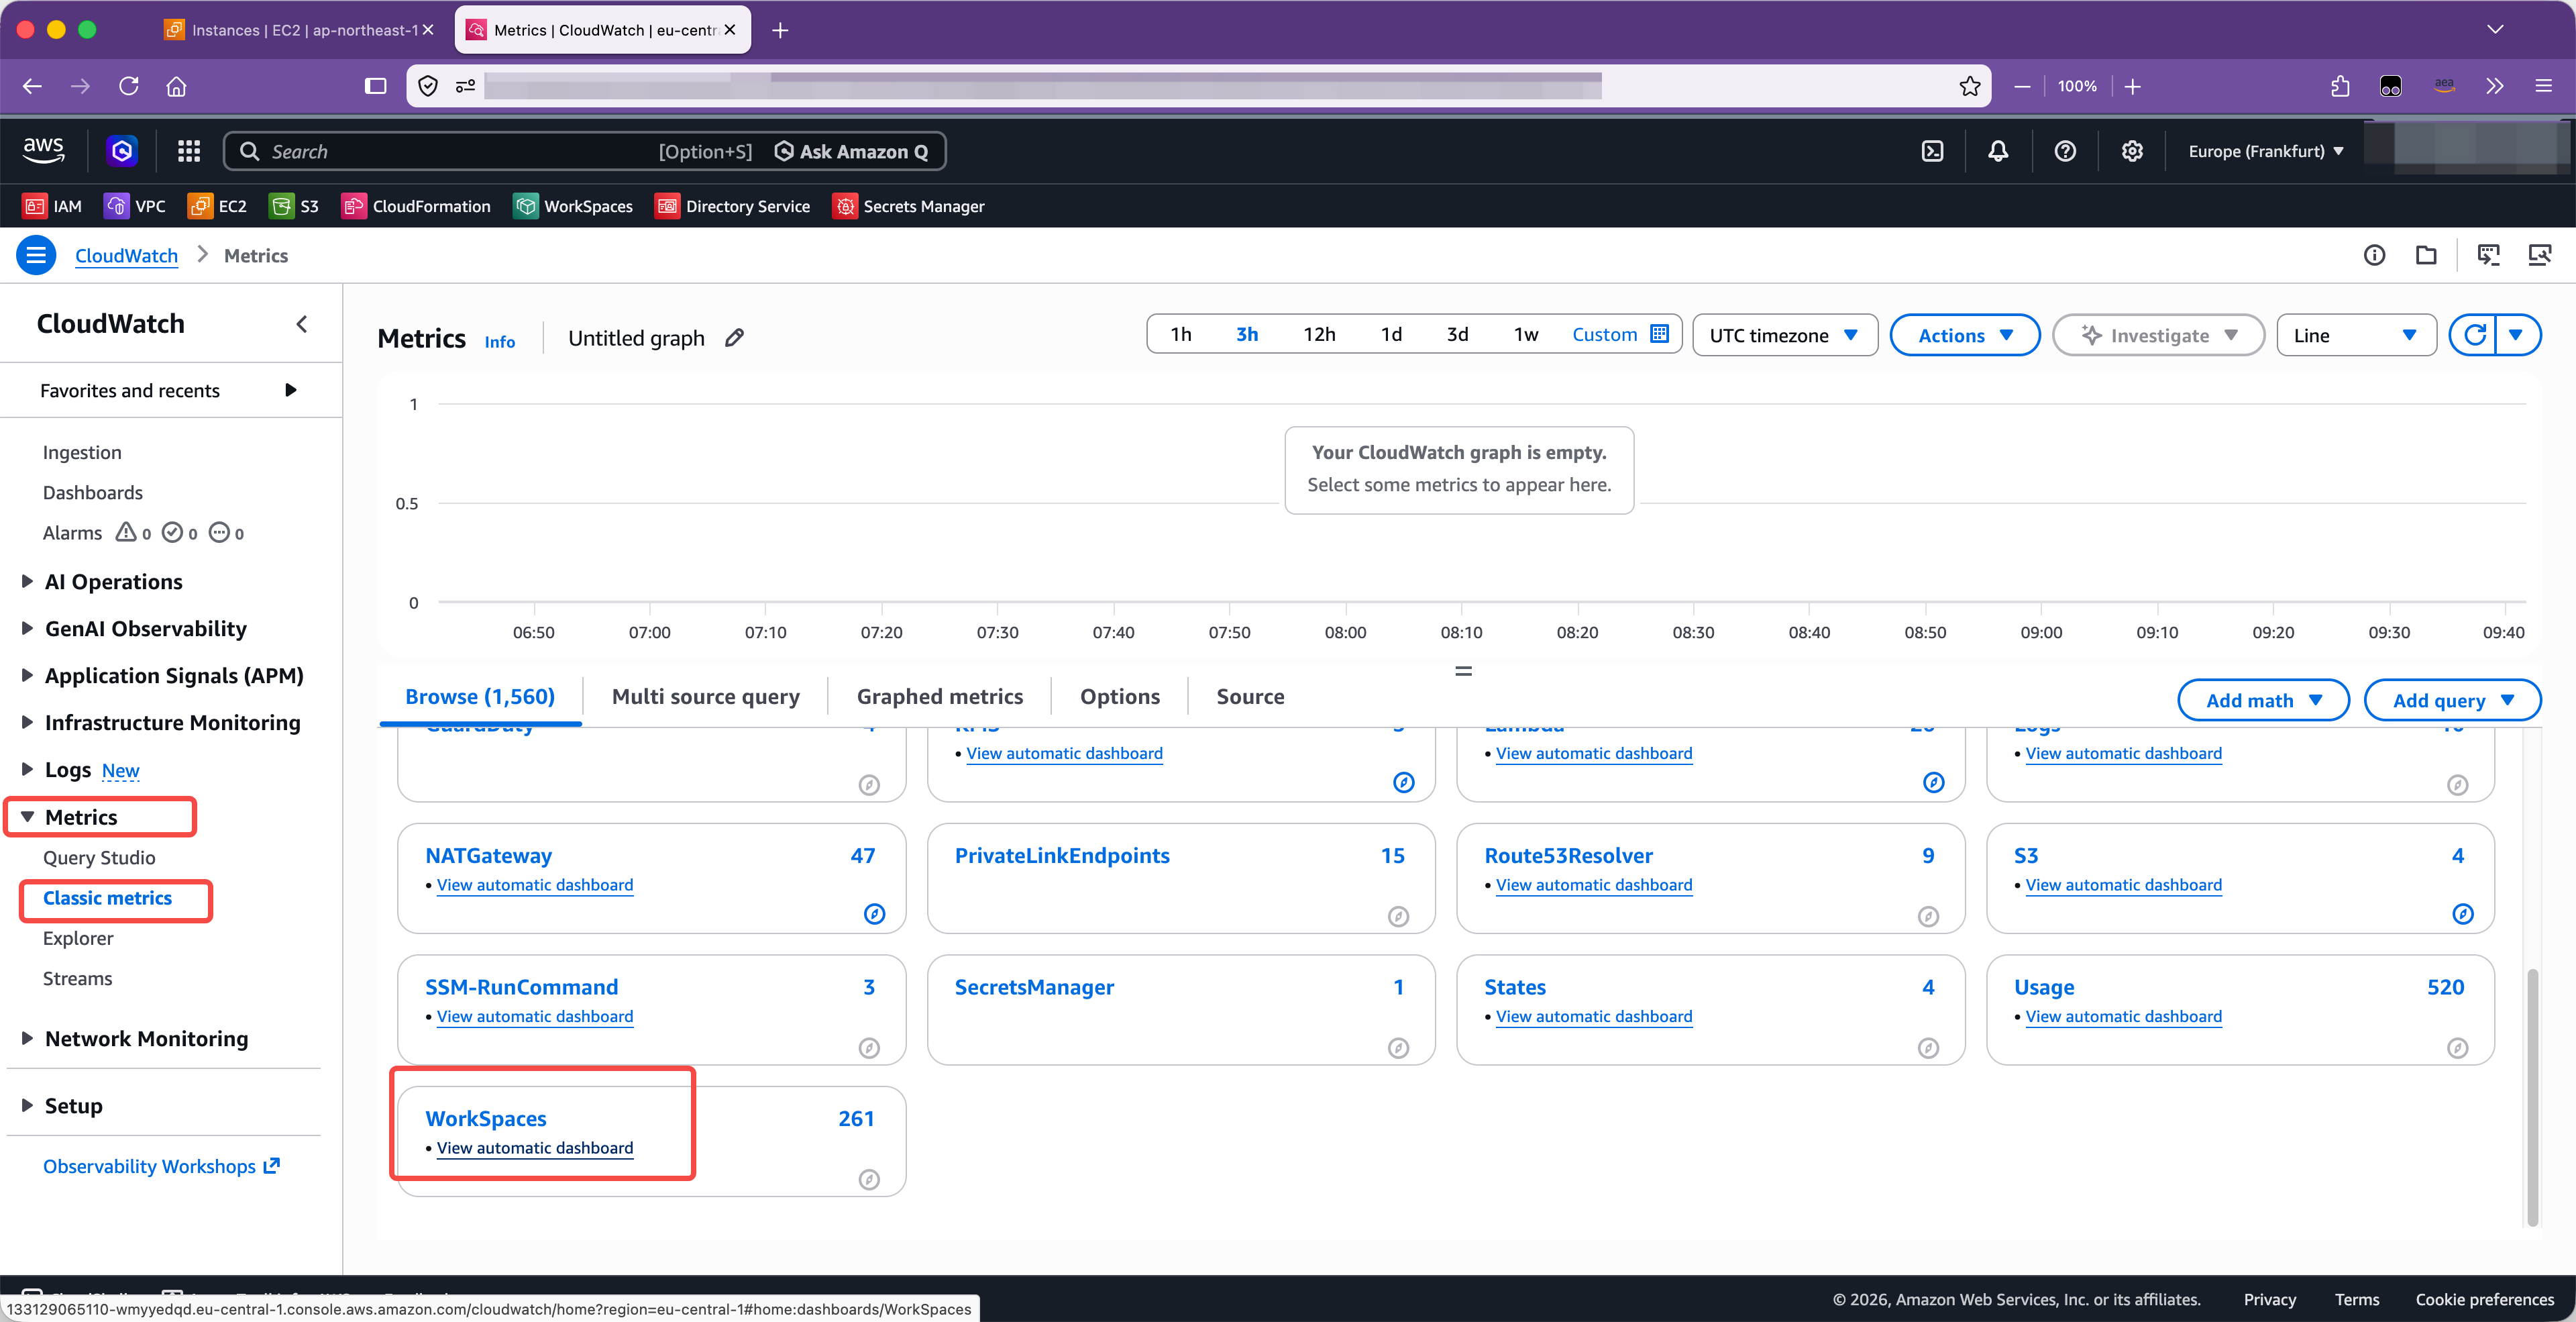Open the WorkSpaces metrics namespace

click(485, 1118)
